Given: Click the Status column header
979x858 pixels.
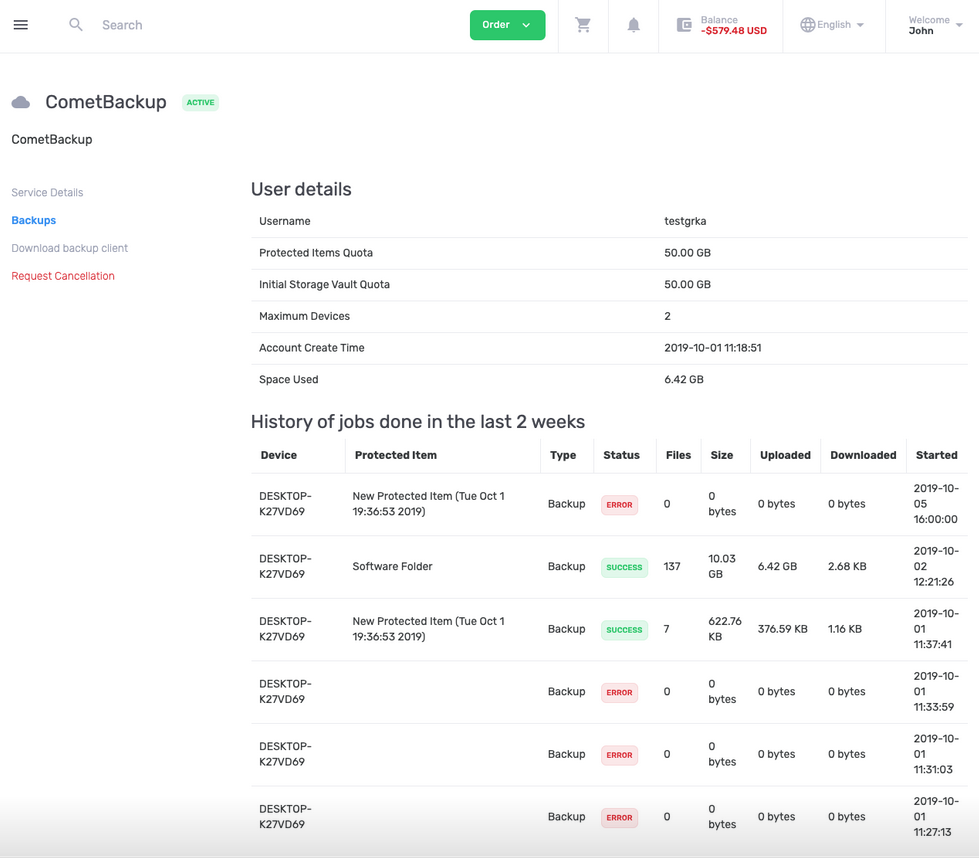Looking at the screenshot, I should coord(621,455).
